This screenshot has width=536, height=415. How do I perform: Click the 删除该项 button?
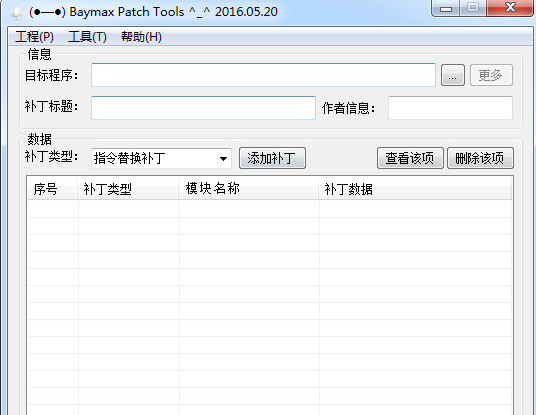coord(480,158)
